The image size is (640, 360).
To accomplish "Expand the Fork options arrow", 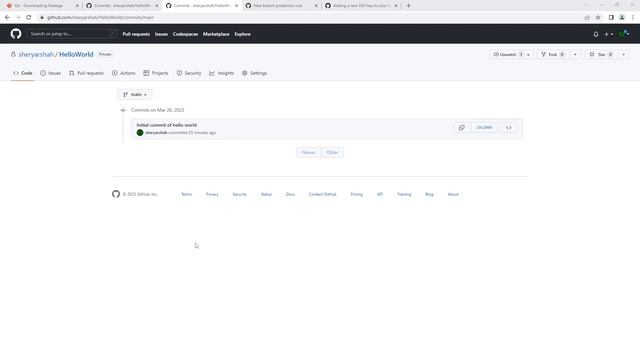I will [x=576, y=54].
